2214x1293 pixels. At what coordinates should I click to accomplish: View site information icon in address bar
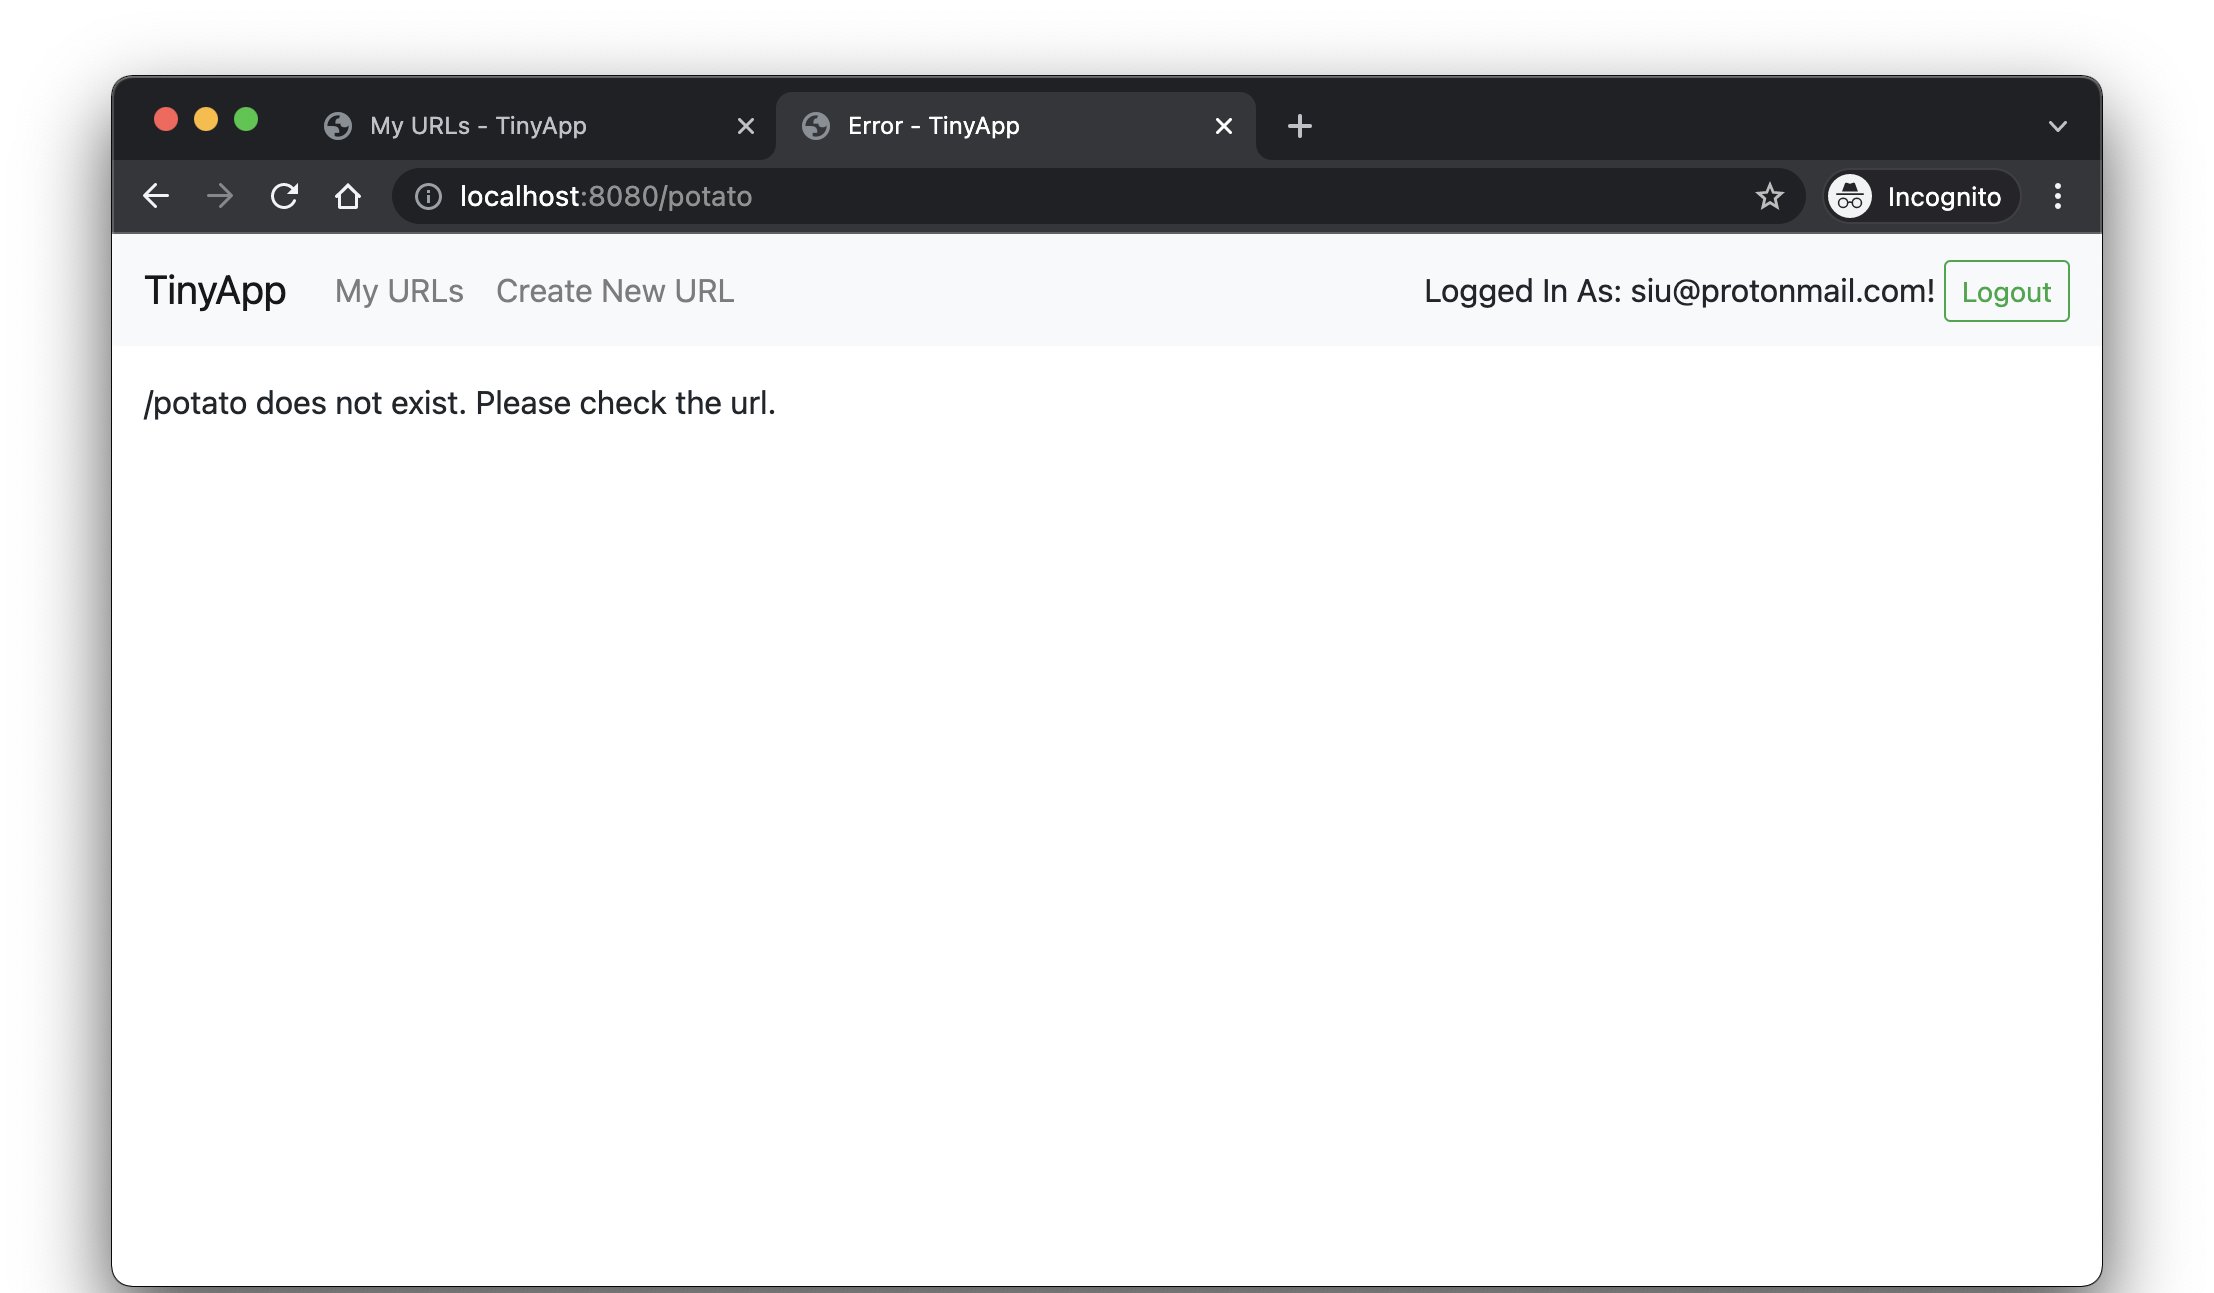coord(428,197)
